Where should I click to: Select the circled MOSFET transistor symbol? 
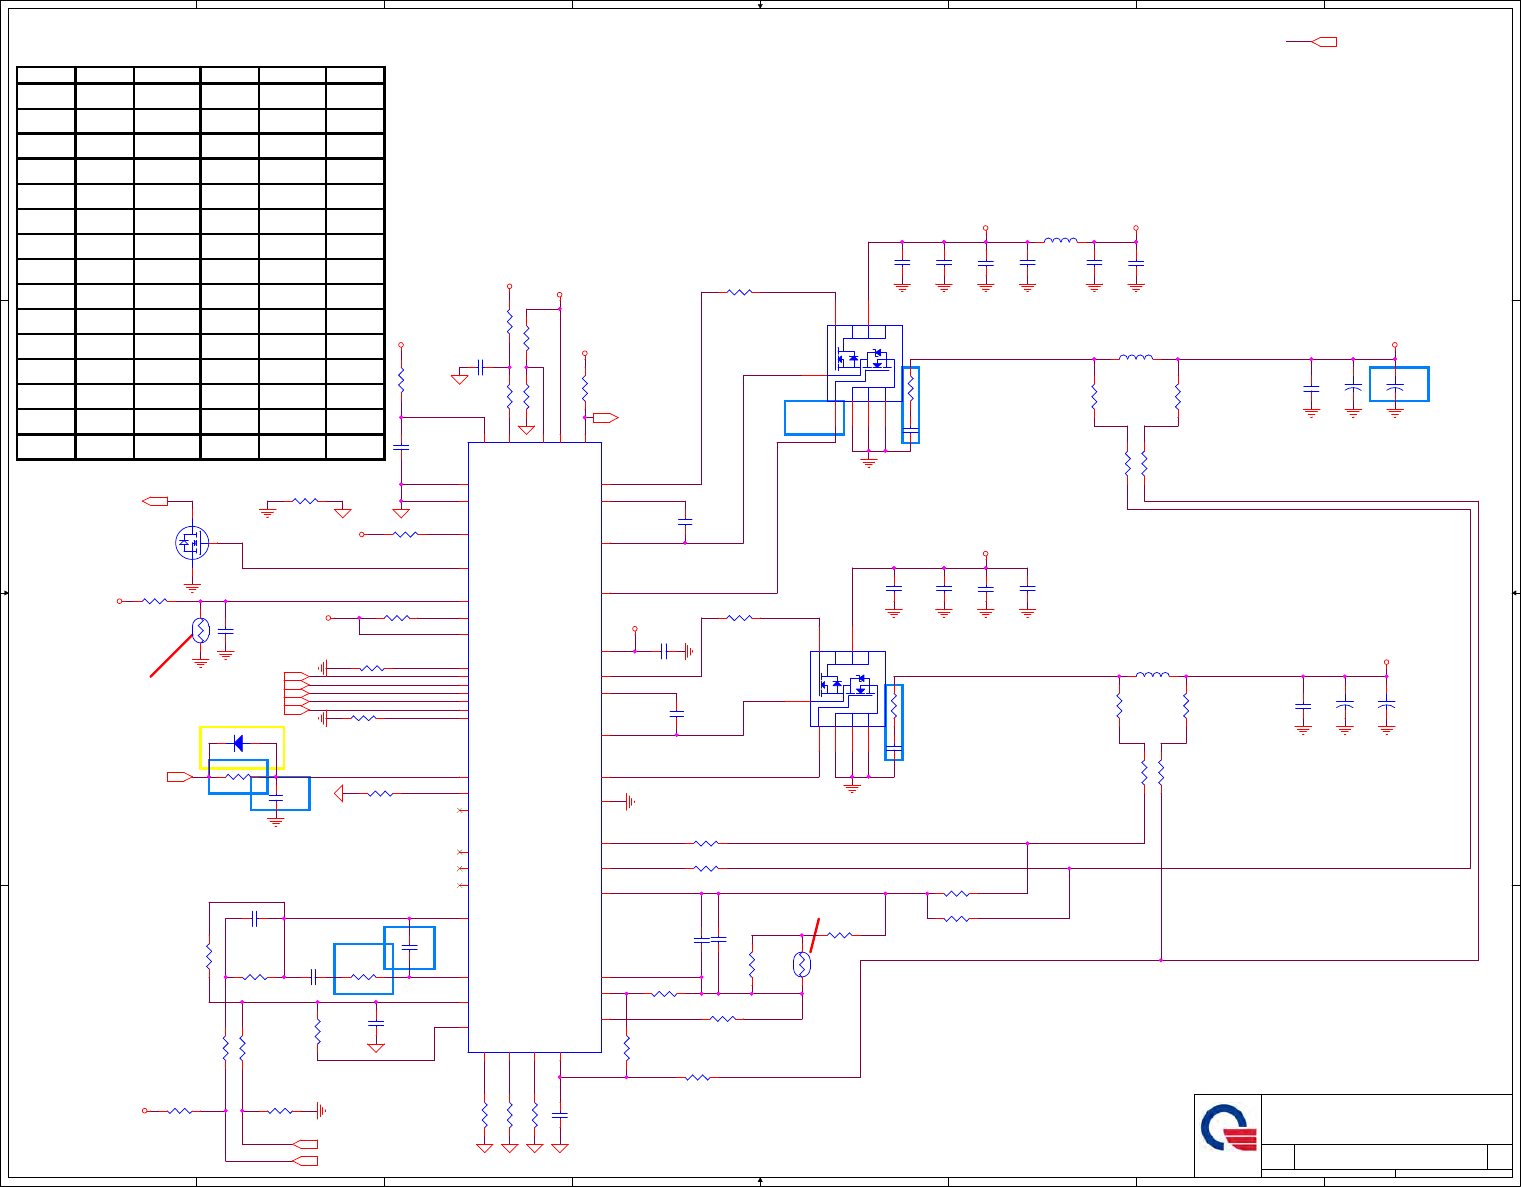[x=192, y=543]
